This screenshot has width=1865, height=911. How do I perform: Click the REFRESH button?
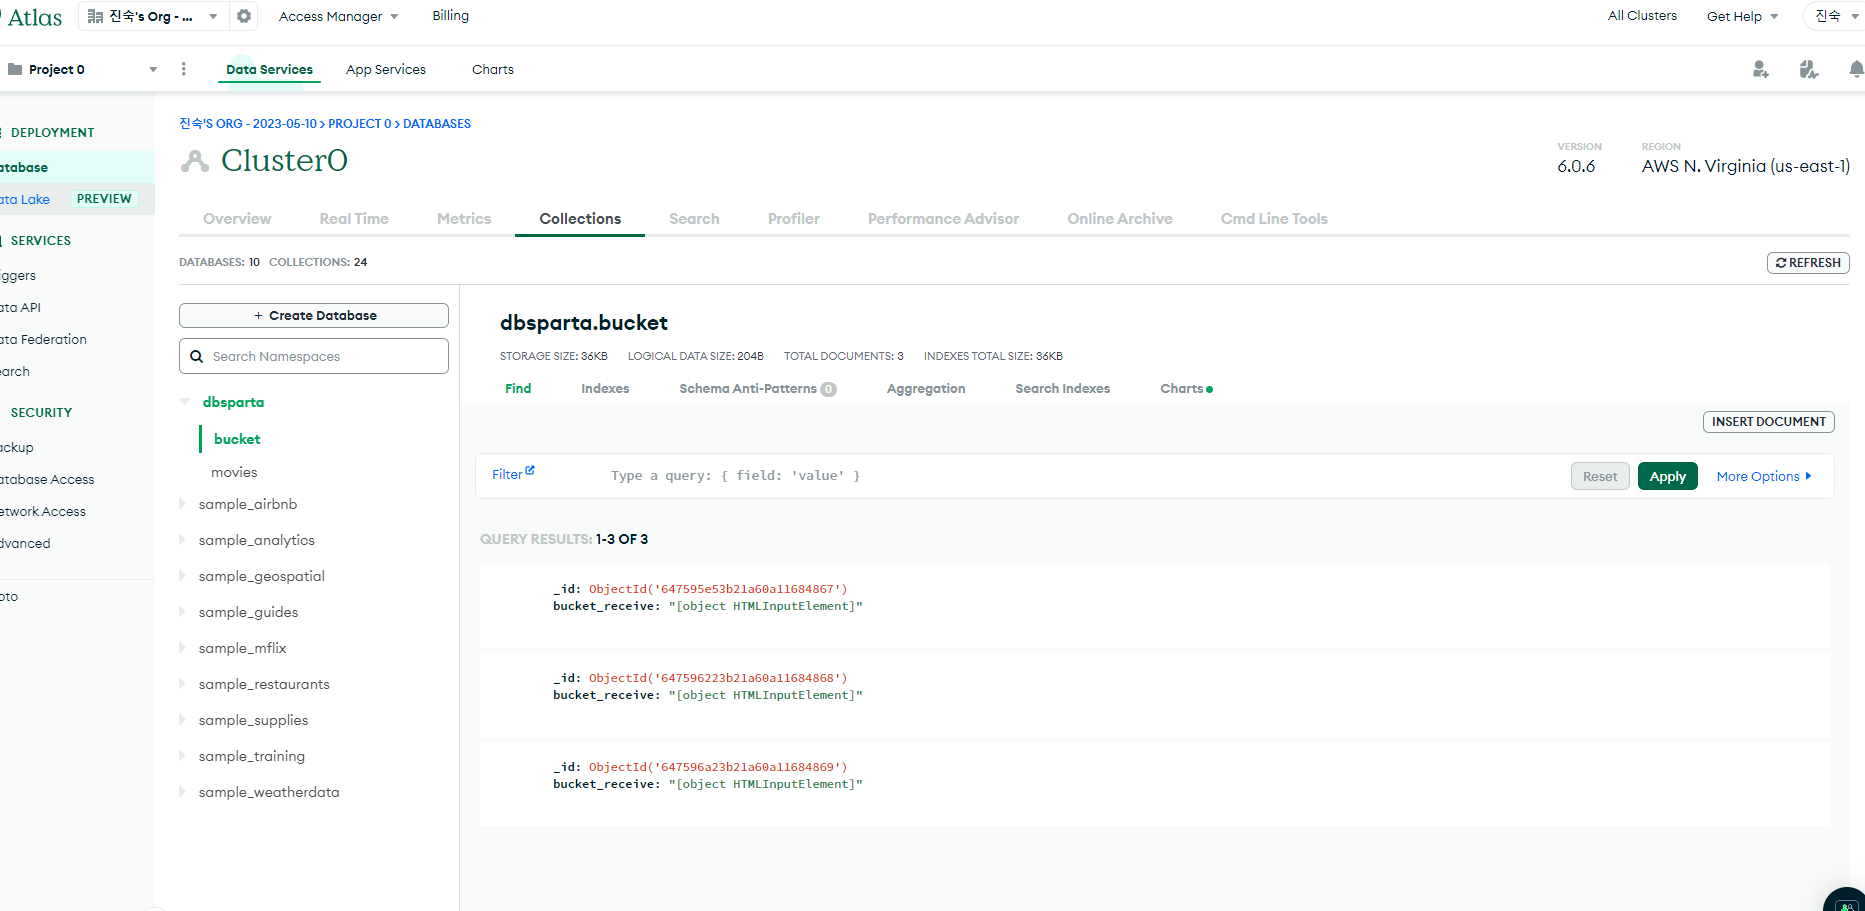coord(1808,262)
